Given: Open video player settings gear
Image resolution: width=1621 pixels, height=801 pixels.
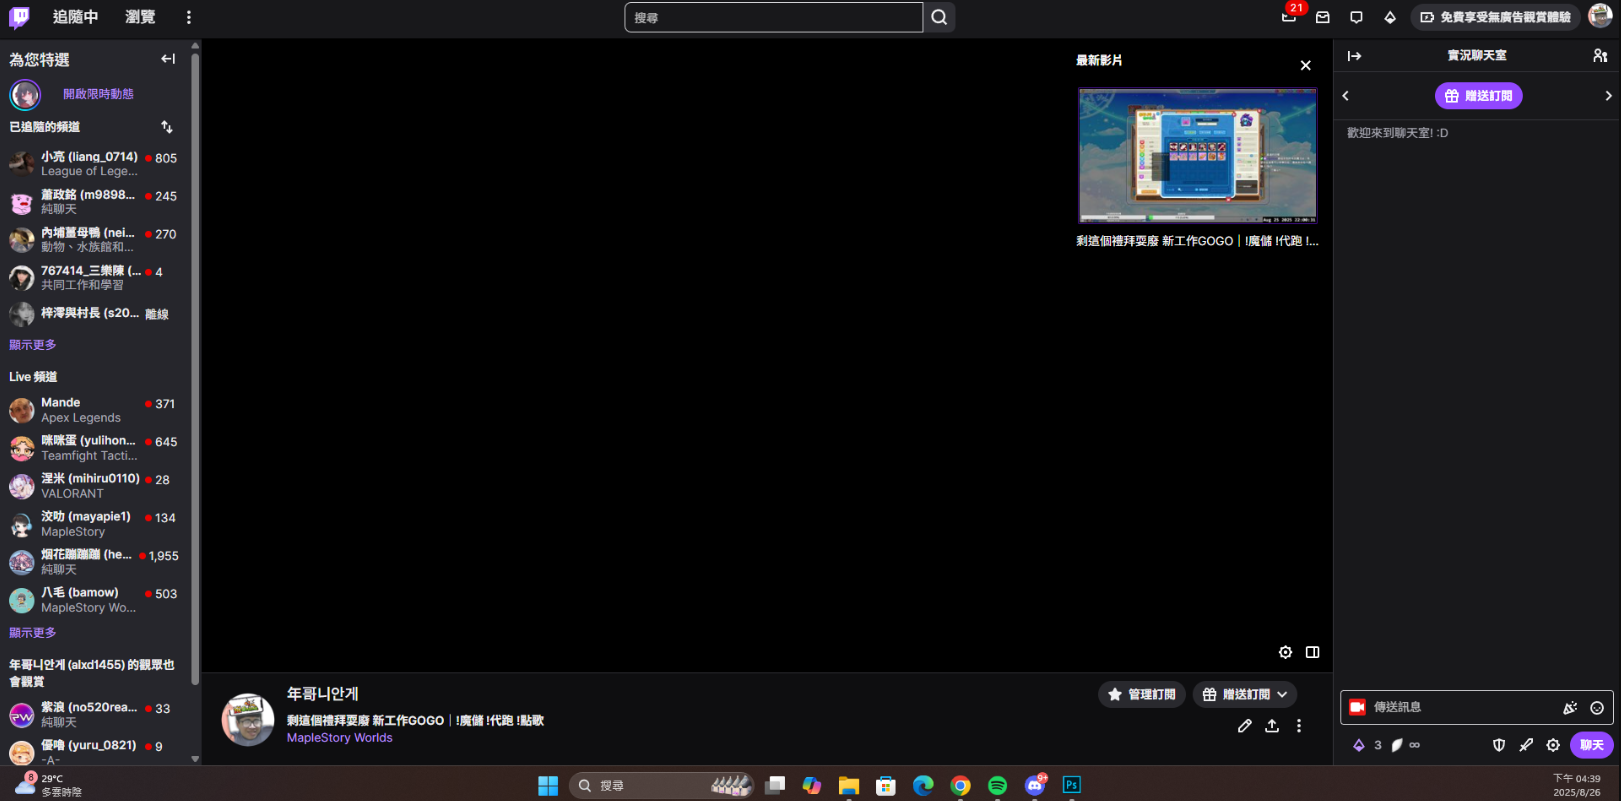Looking at the screenshot, I should 1285,652.
